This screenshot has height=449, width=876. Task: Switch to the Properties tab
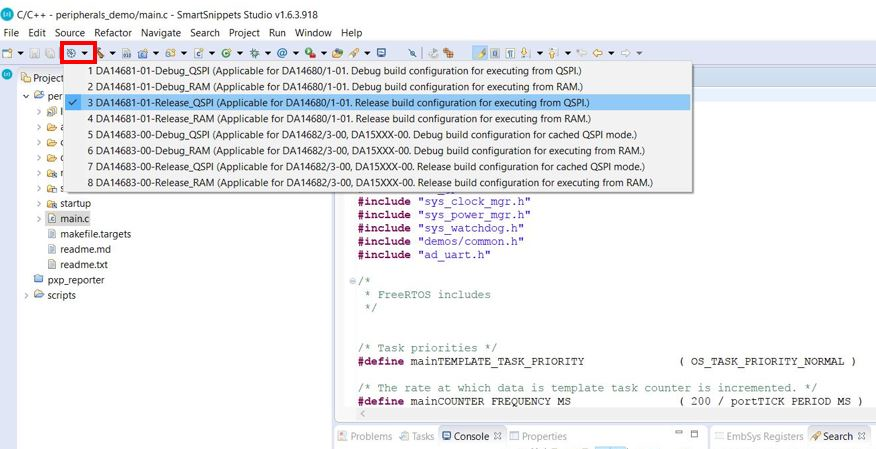538,436
